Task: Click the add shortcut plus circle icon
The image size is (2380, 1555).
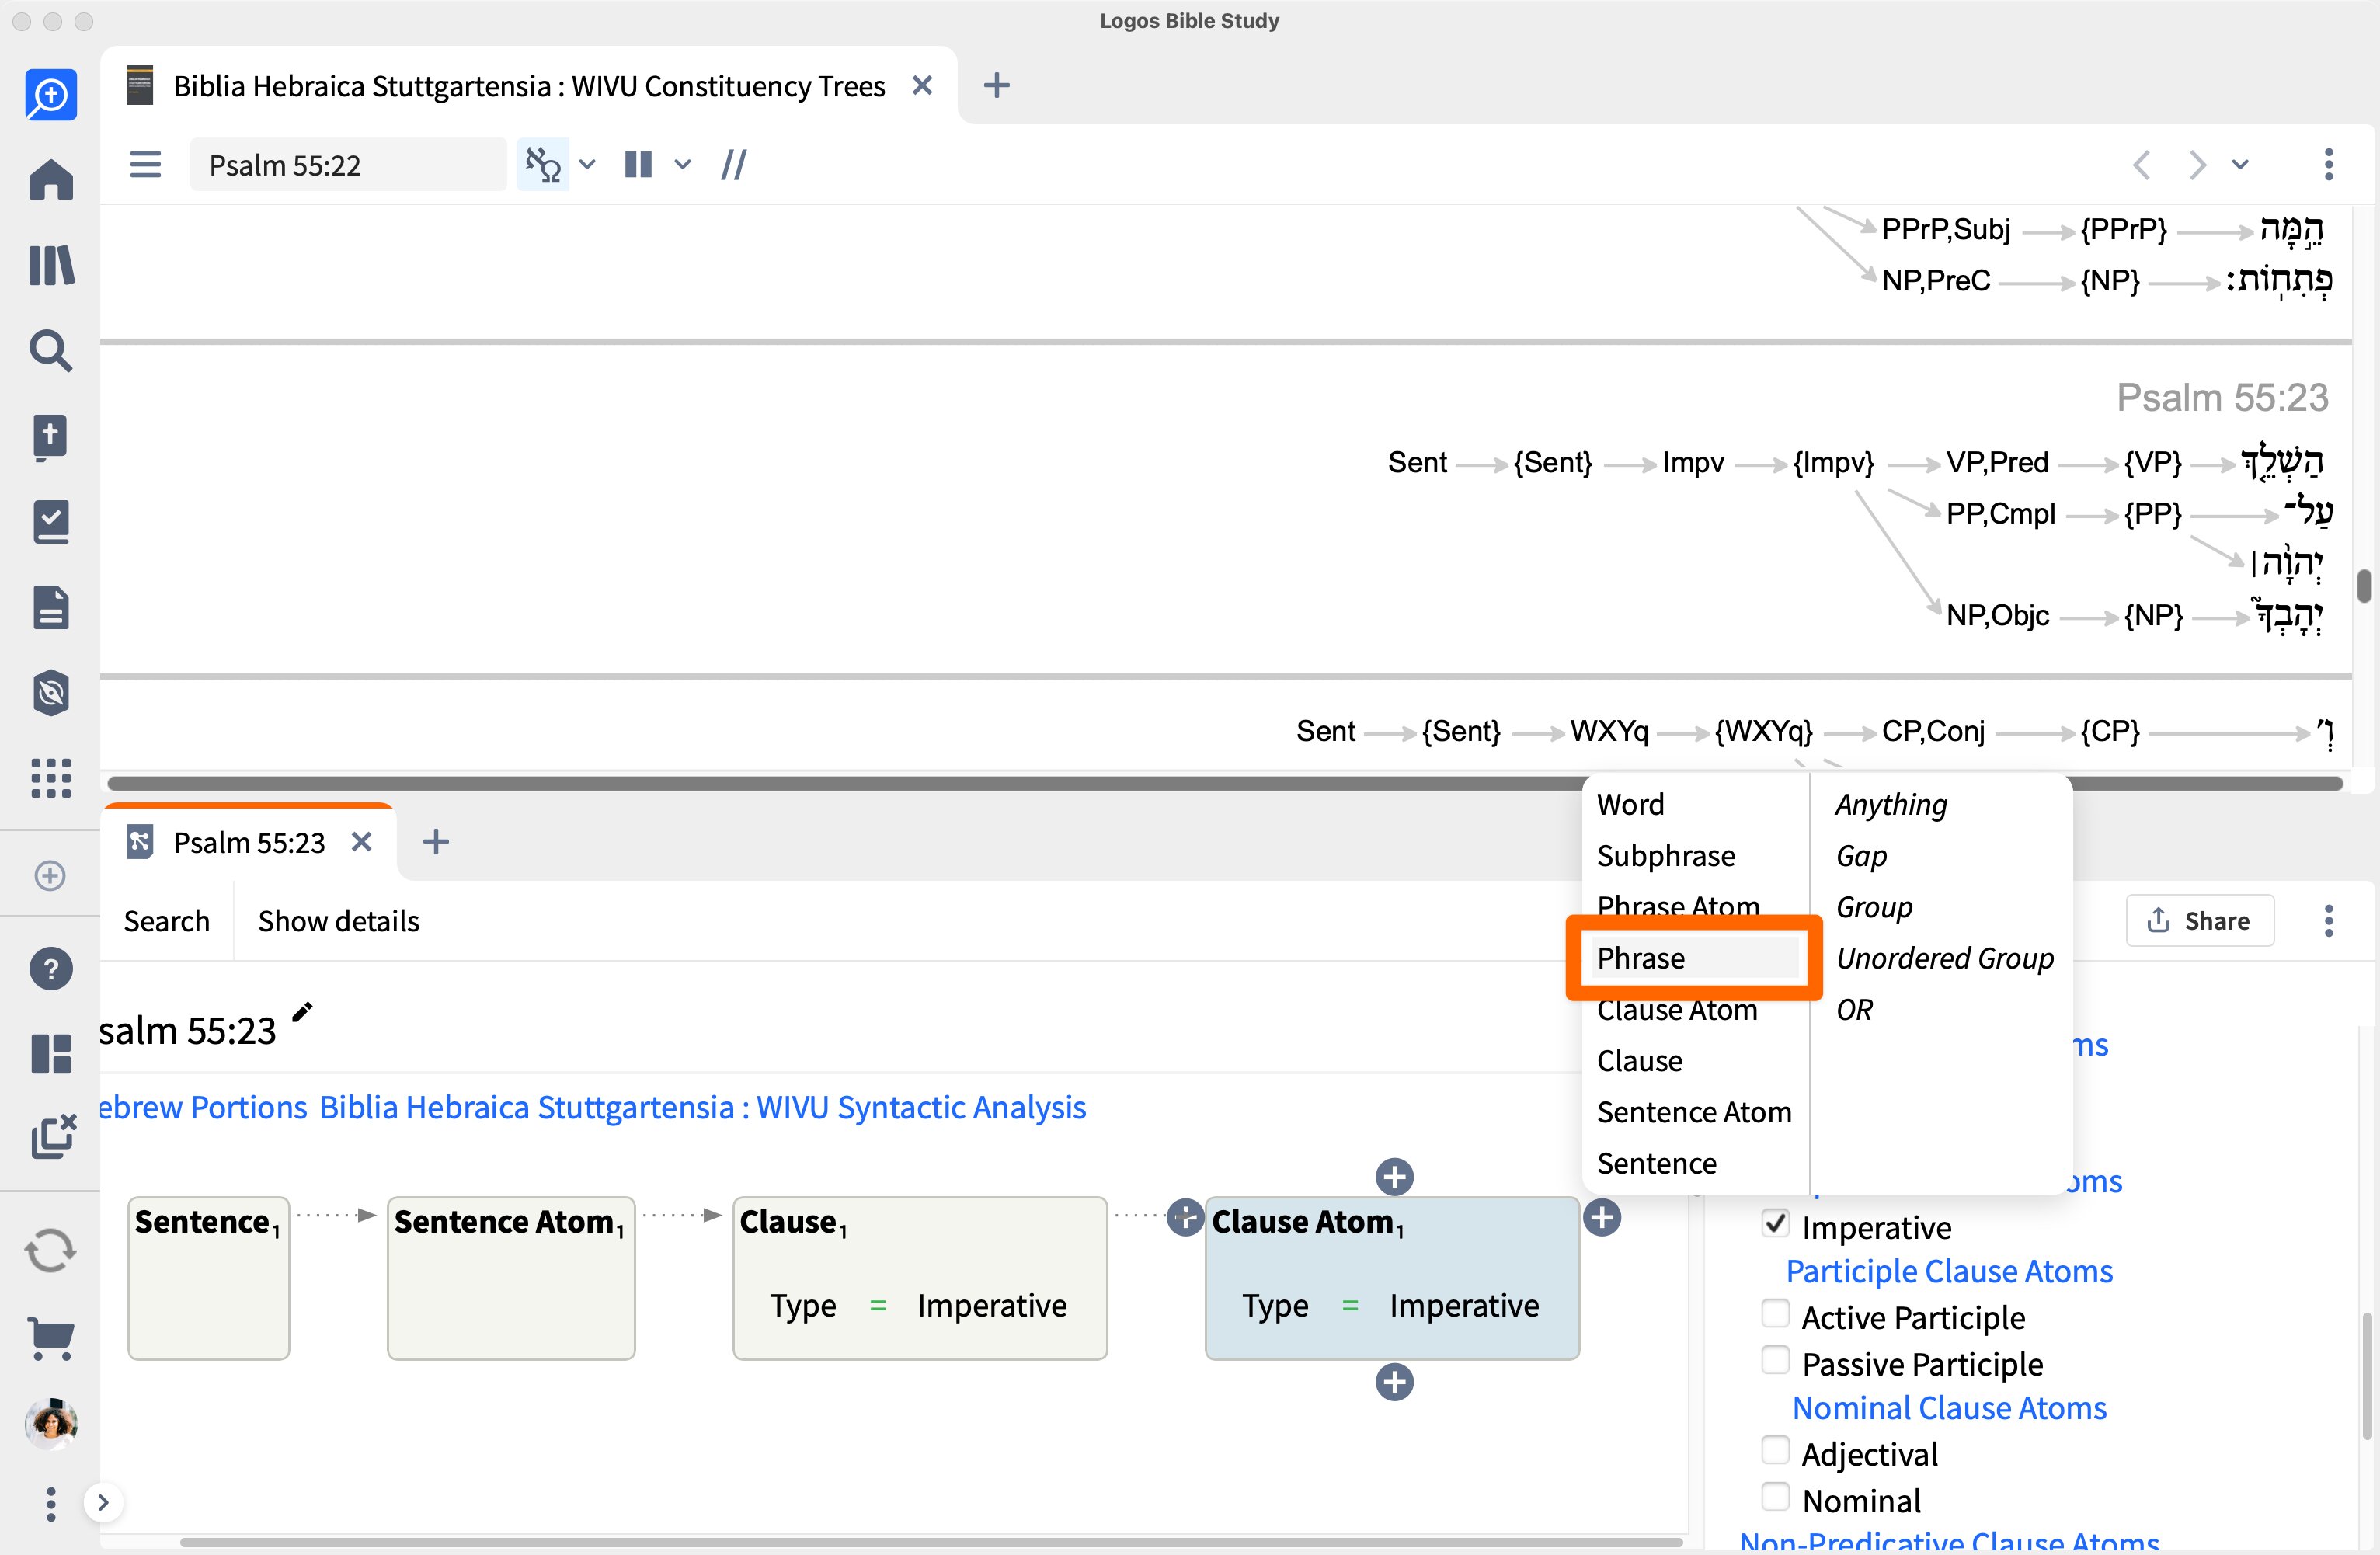Action: 50,876
